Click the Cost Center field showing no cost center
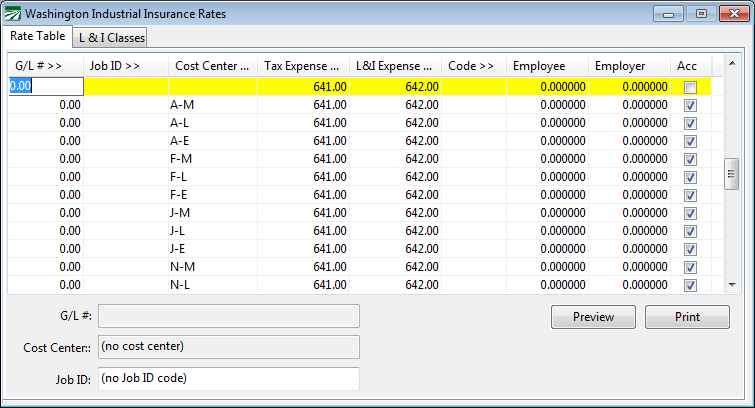 click(229, 347)
